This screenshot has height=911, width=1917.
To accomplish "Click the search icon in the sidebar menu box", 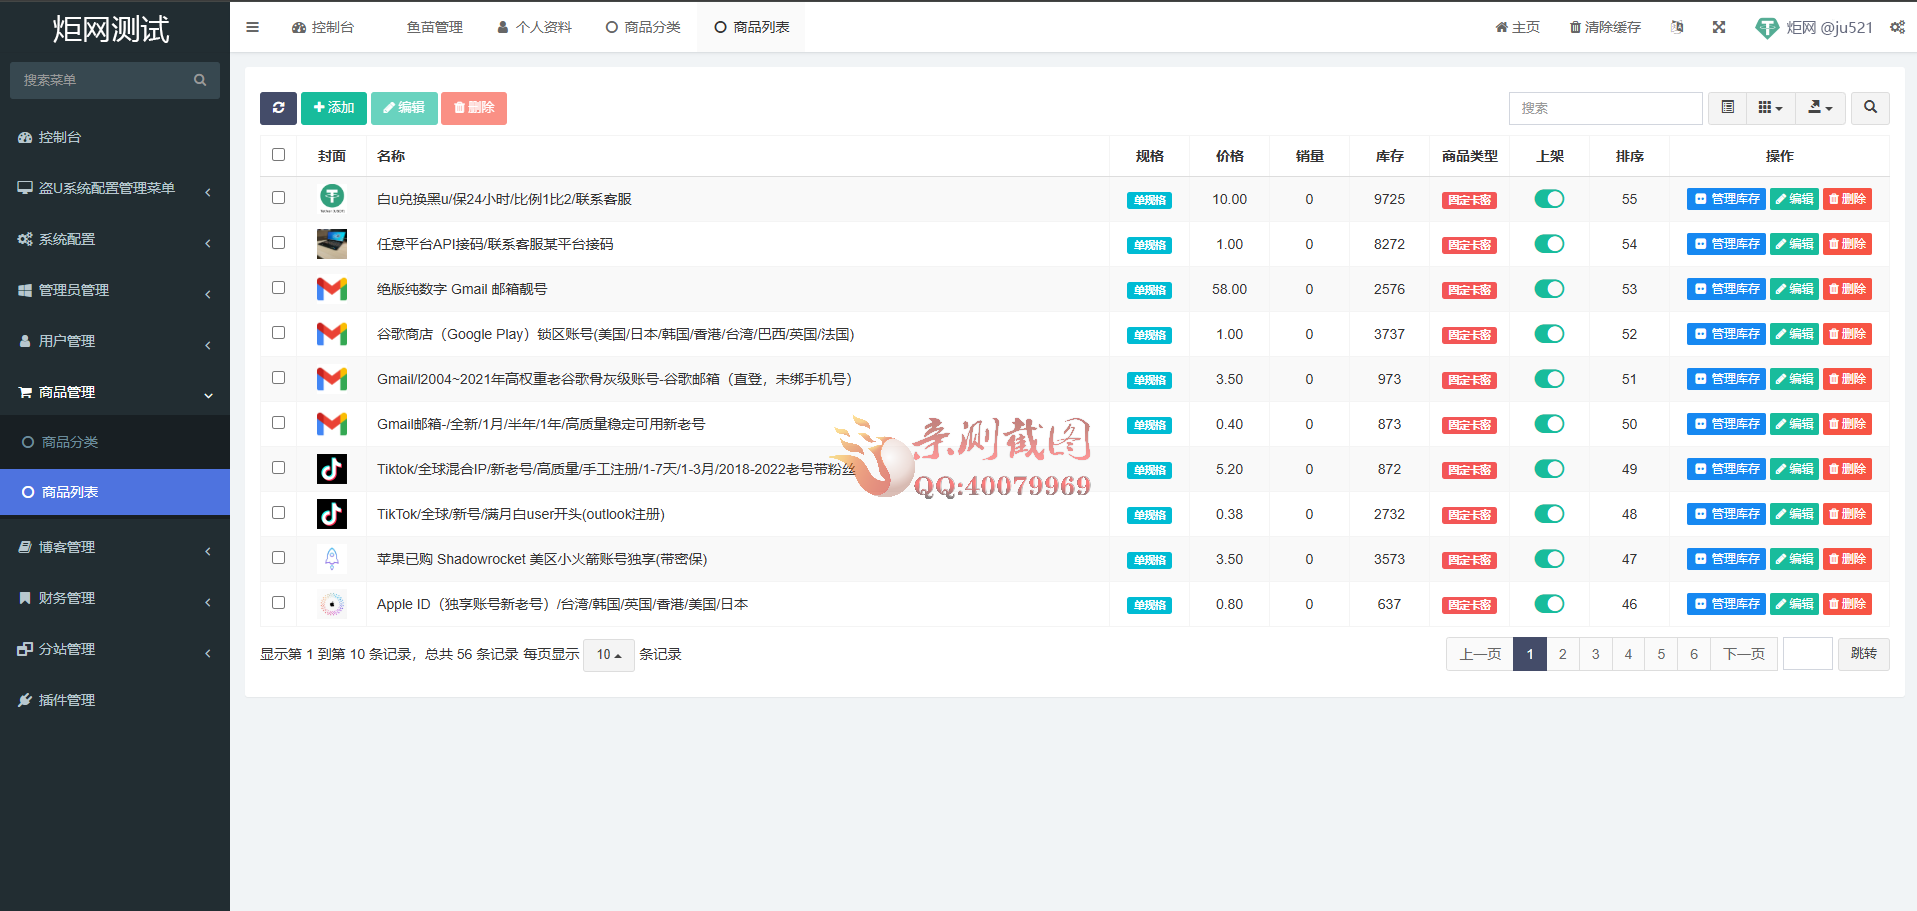I will [200, 80].
